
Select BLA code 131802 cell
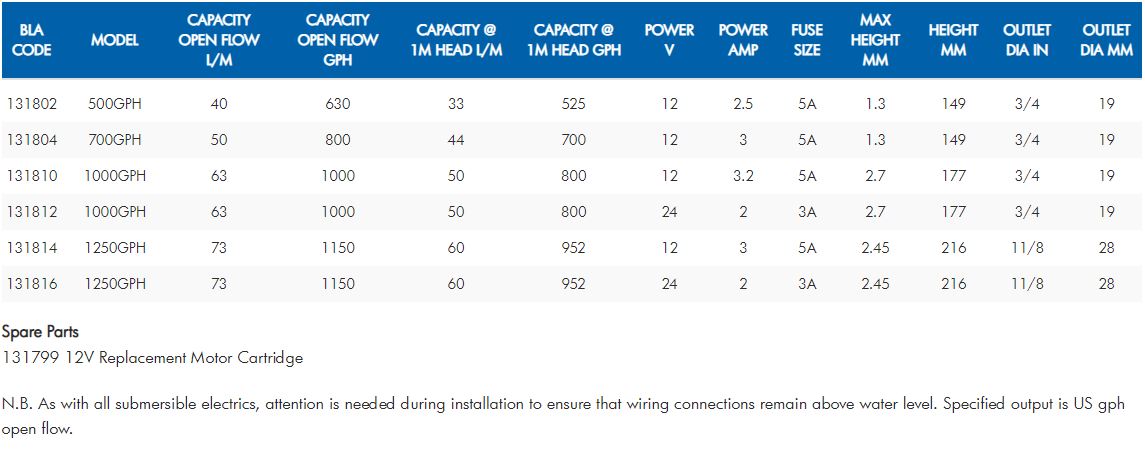pos(32,104)
